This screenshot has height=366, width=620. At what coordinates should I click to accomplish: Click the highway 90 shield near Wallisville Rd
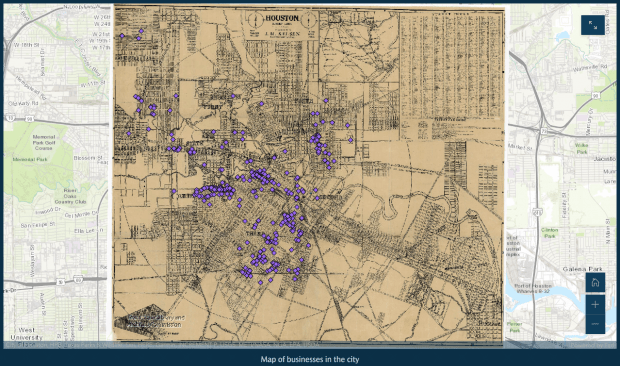pos(596,96)
